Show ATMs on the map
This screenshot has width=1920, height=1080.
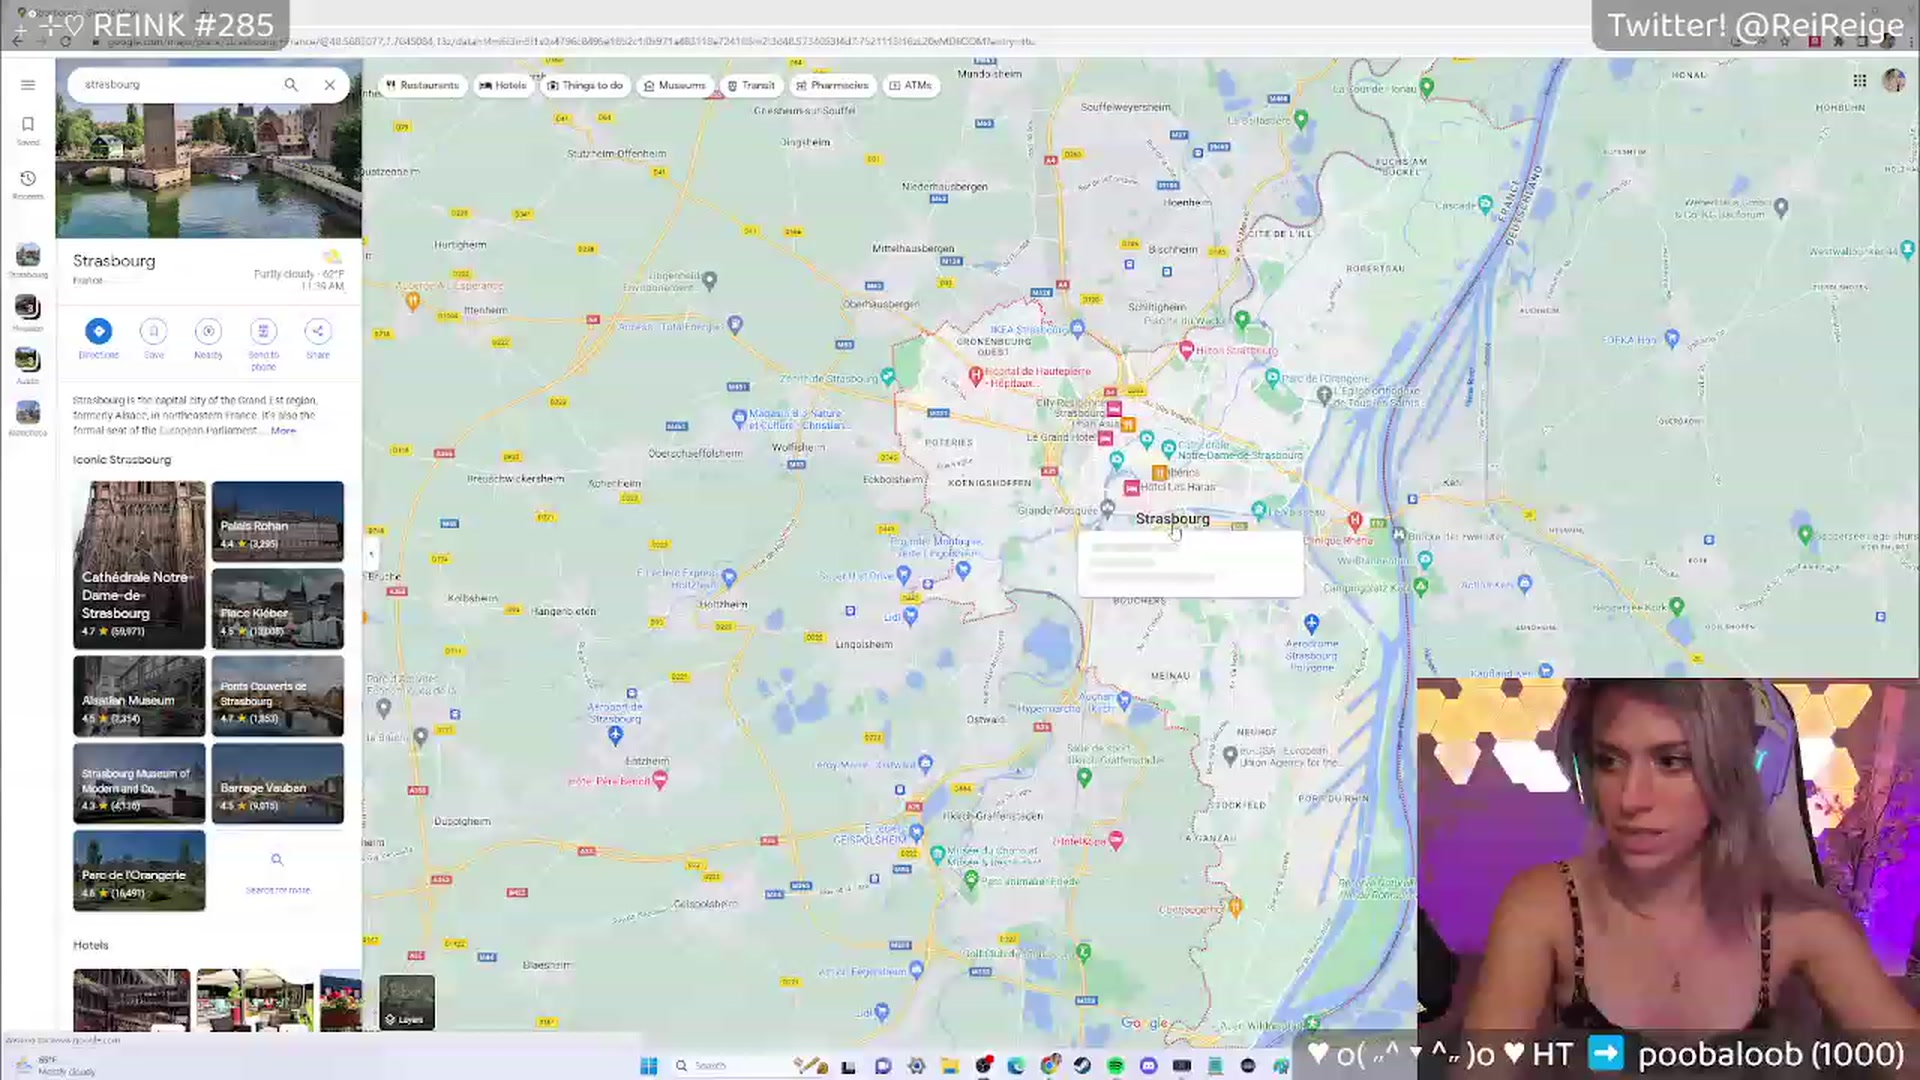point(911,86)
